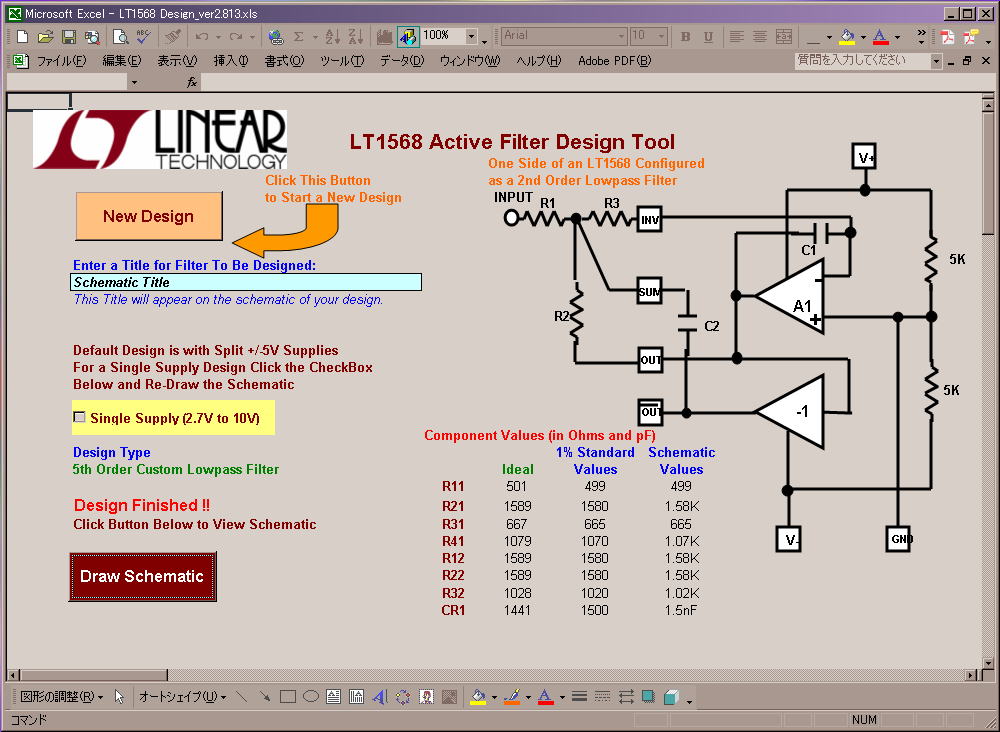Insert a horizontal text box
This screenshot has height=732, width=1000.
pyautogui.click(x=334, y=697)
